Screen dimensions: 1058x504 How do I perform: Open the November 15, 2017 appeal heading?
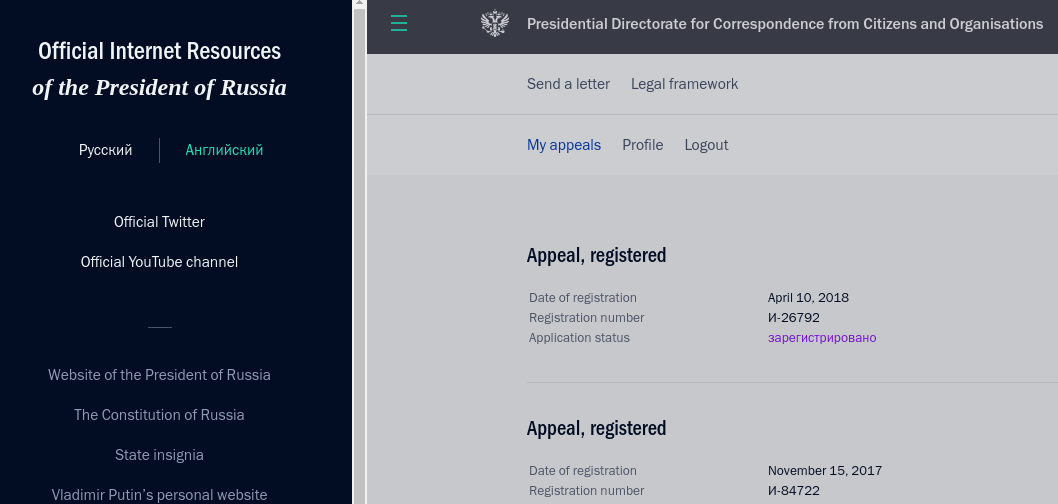tap(596, 428)
